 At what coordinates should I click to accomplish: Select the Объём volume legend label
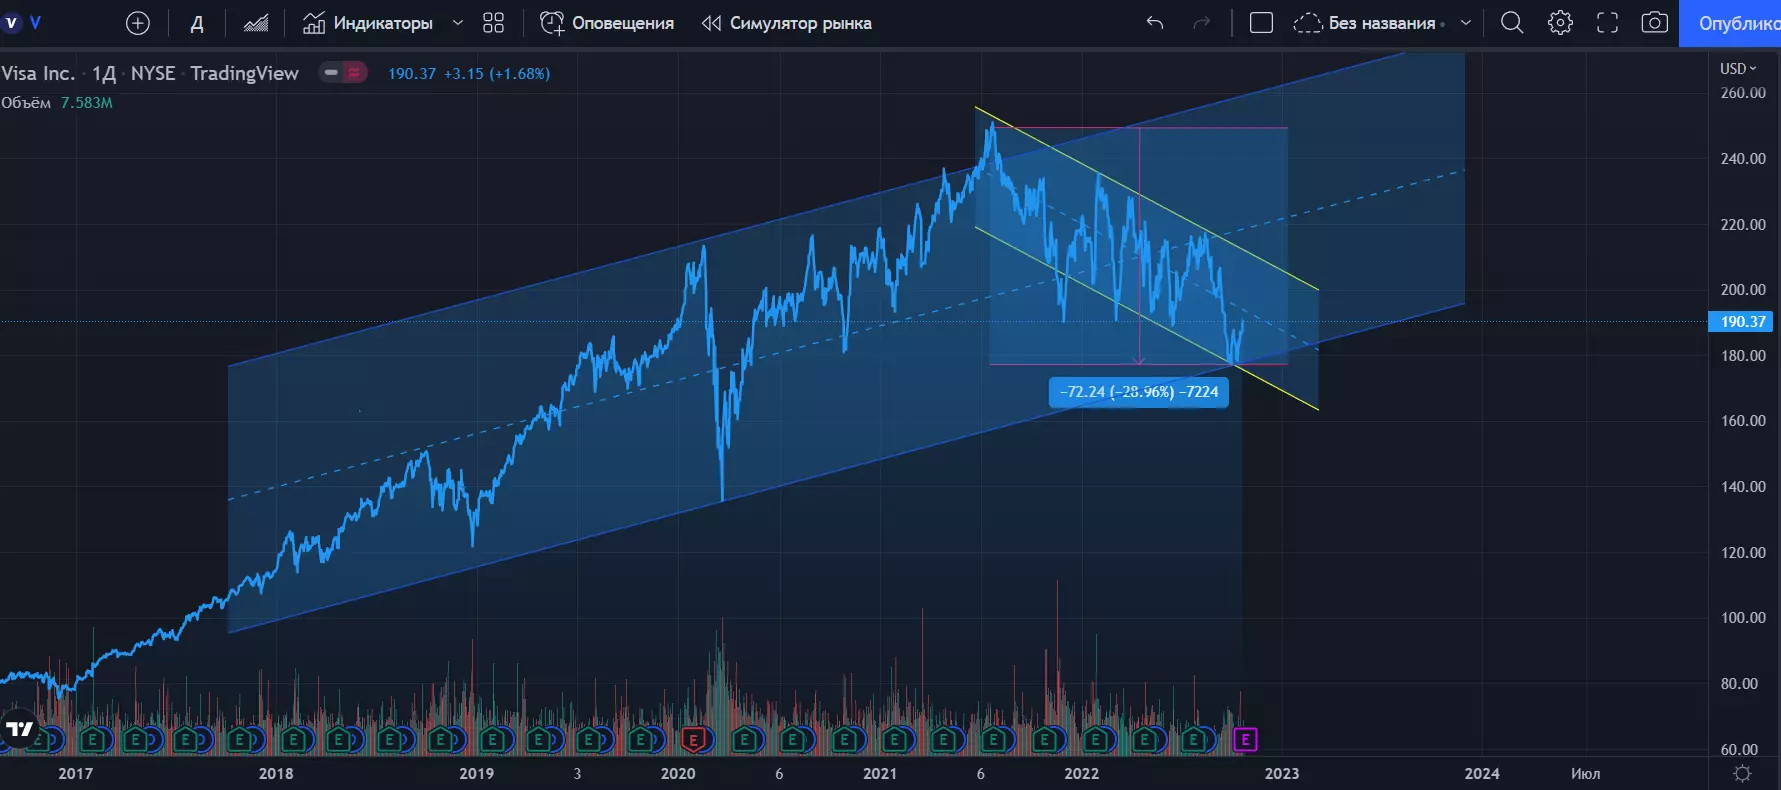[26, 103]
